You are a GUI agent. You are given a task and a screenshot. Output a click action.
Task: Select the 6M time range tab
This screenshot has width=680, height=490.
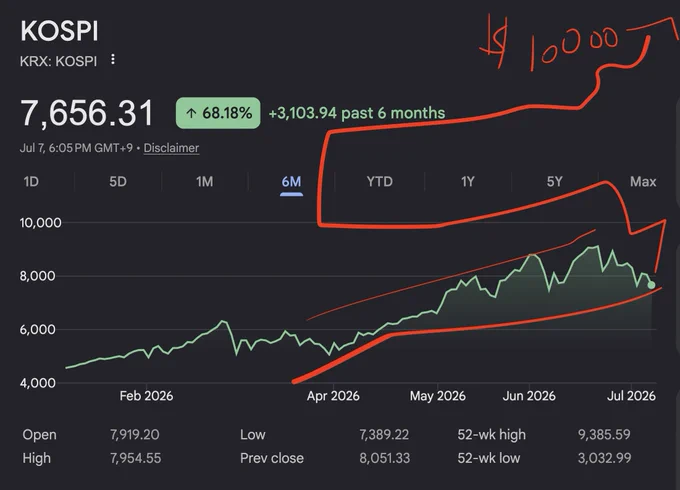point(291,181)
